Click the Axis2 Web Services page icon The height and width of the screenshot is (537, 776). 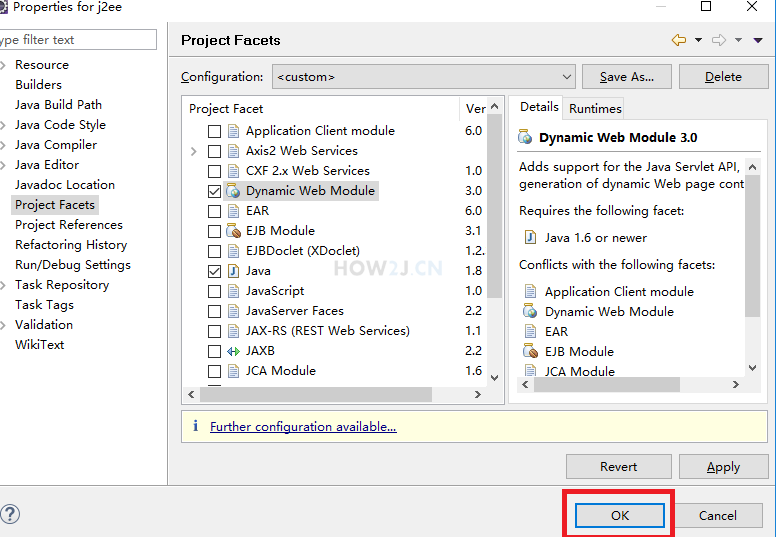coord(233,151)
